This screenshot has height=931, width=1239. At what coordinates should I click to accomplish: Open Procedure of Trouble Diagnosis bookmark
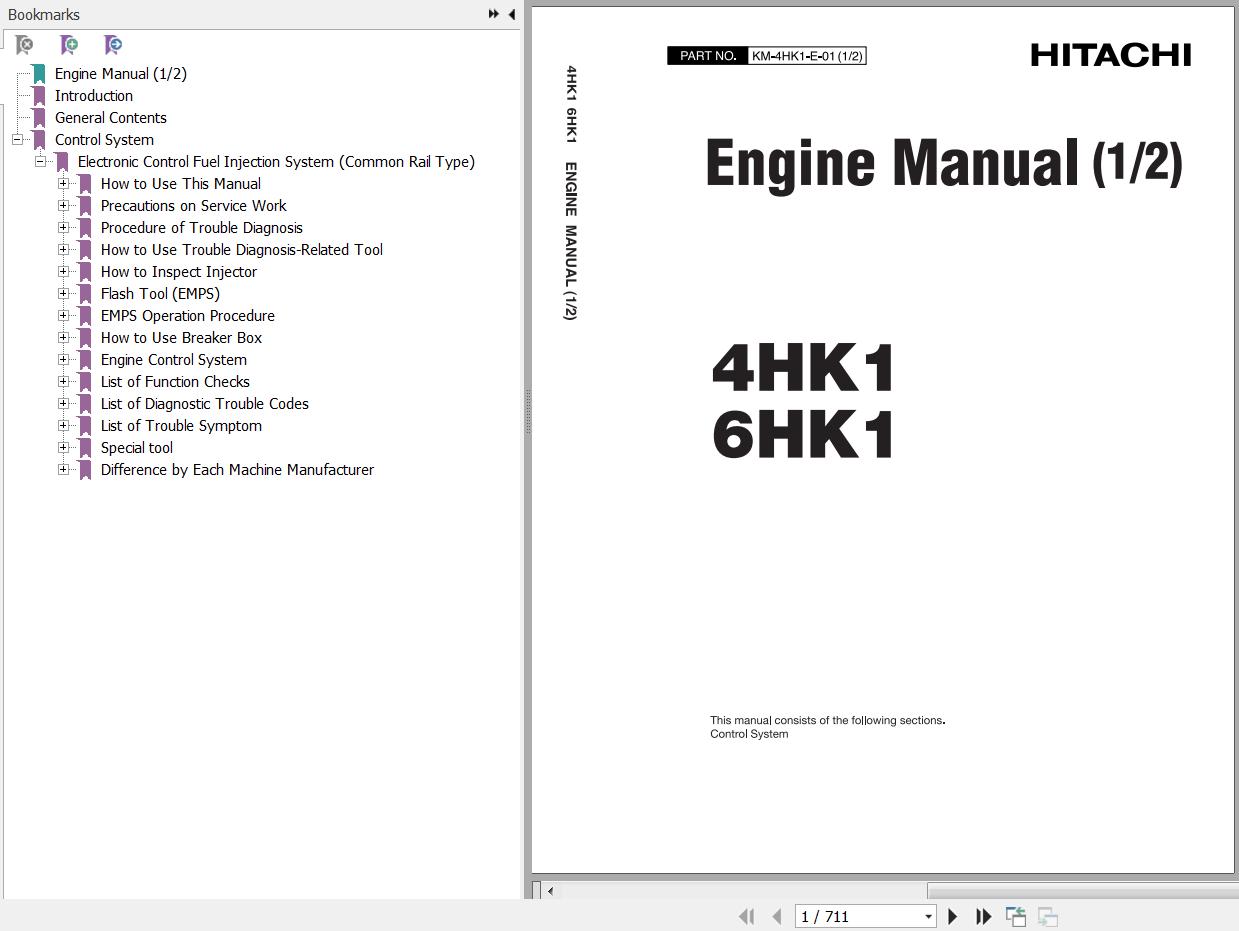(202, 228)
